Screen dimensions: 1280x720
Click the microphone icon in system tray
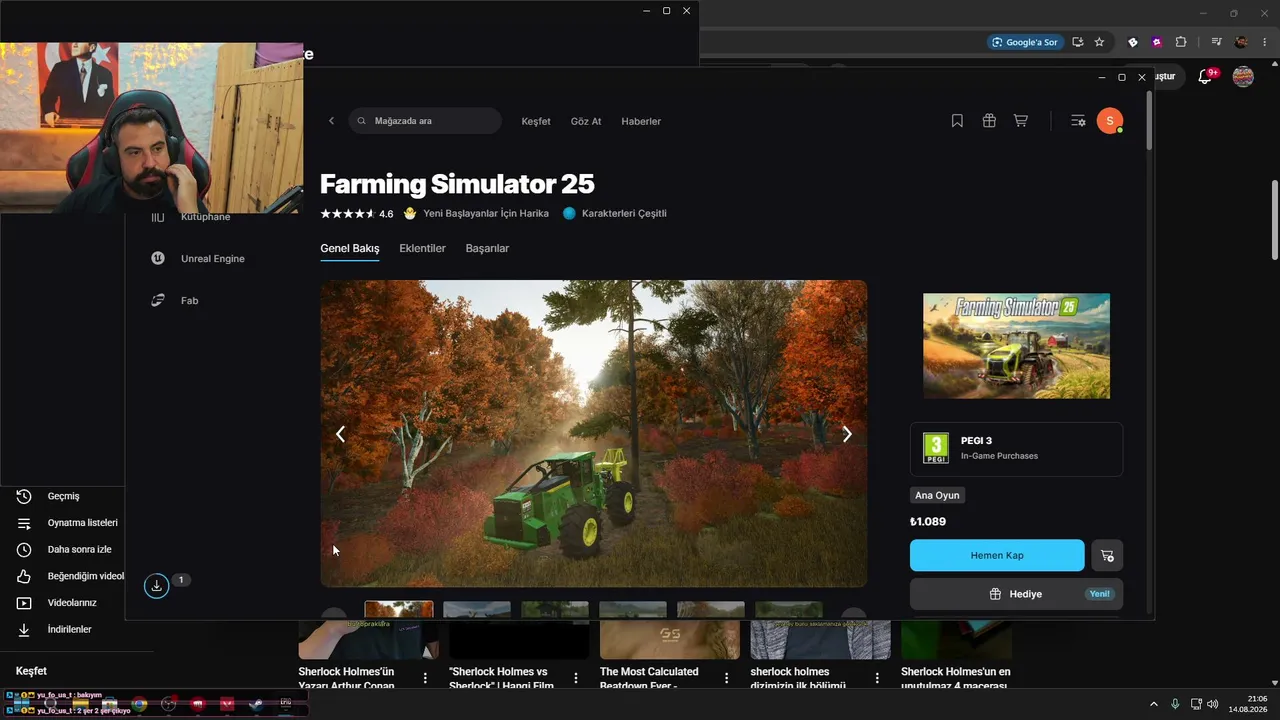(1175, 704)
